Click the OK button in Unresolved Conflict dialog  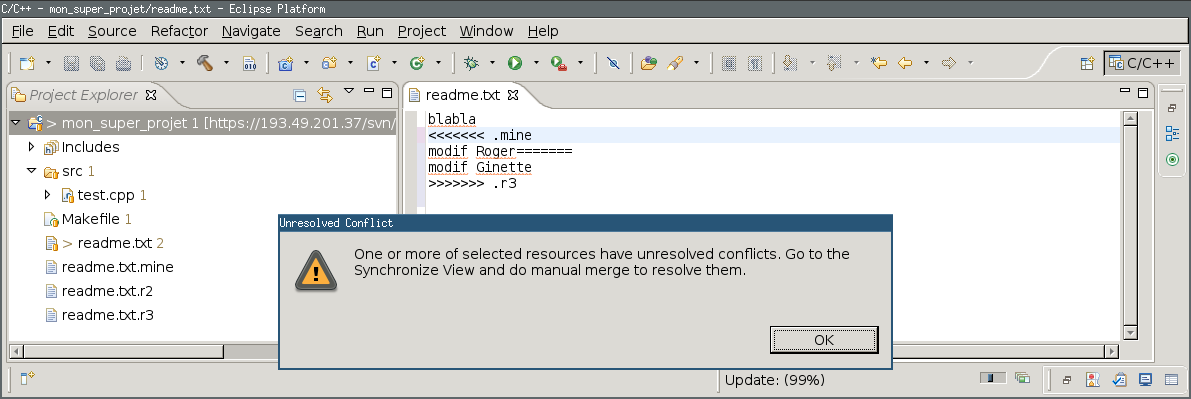tap(824, 340)
